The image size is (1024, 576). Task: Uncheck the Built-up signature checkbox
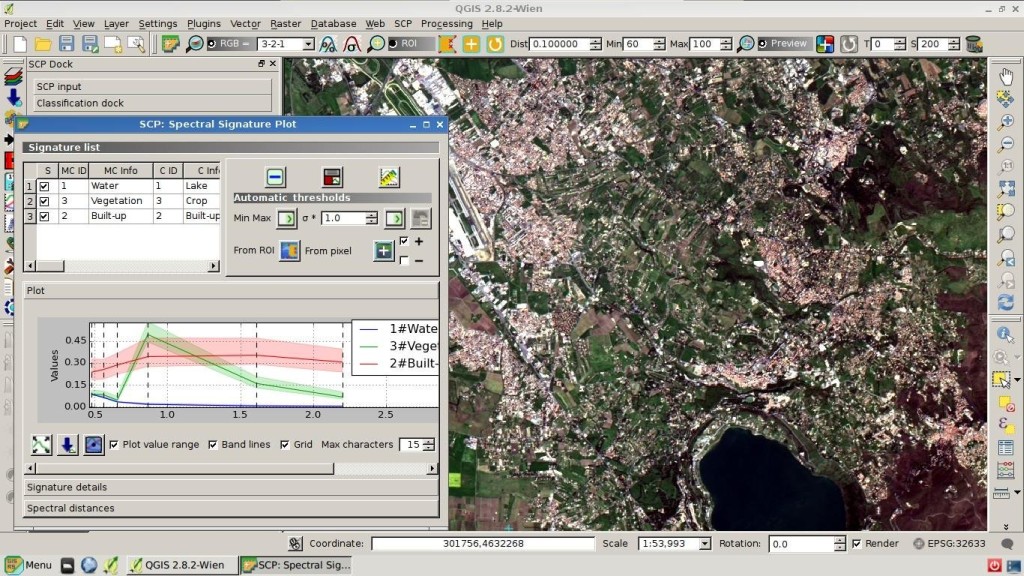pyautogui.click(x=44, y=216)
